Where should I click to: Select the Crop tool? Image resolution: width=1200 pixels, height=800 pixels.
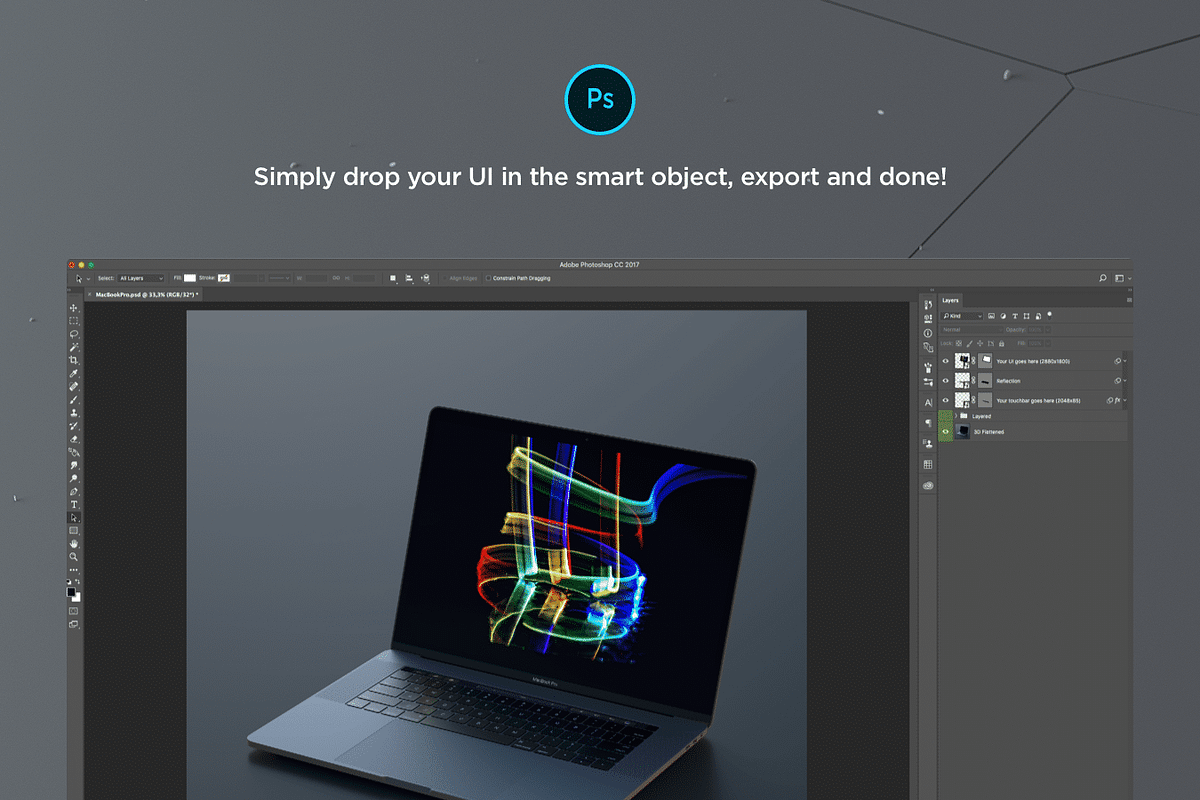tap(73, 360)
